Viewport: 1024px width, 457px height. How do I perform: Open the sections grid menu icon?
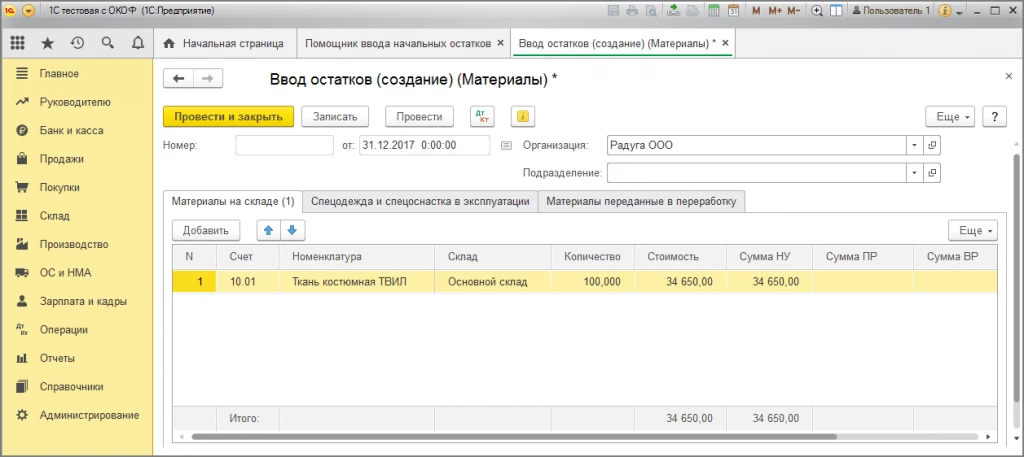coord(18,43)
